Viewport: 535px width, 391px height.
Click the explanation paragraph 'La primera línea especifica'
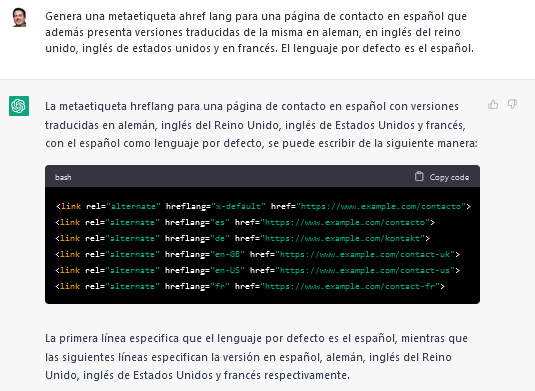click(256, 357)
